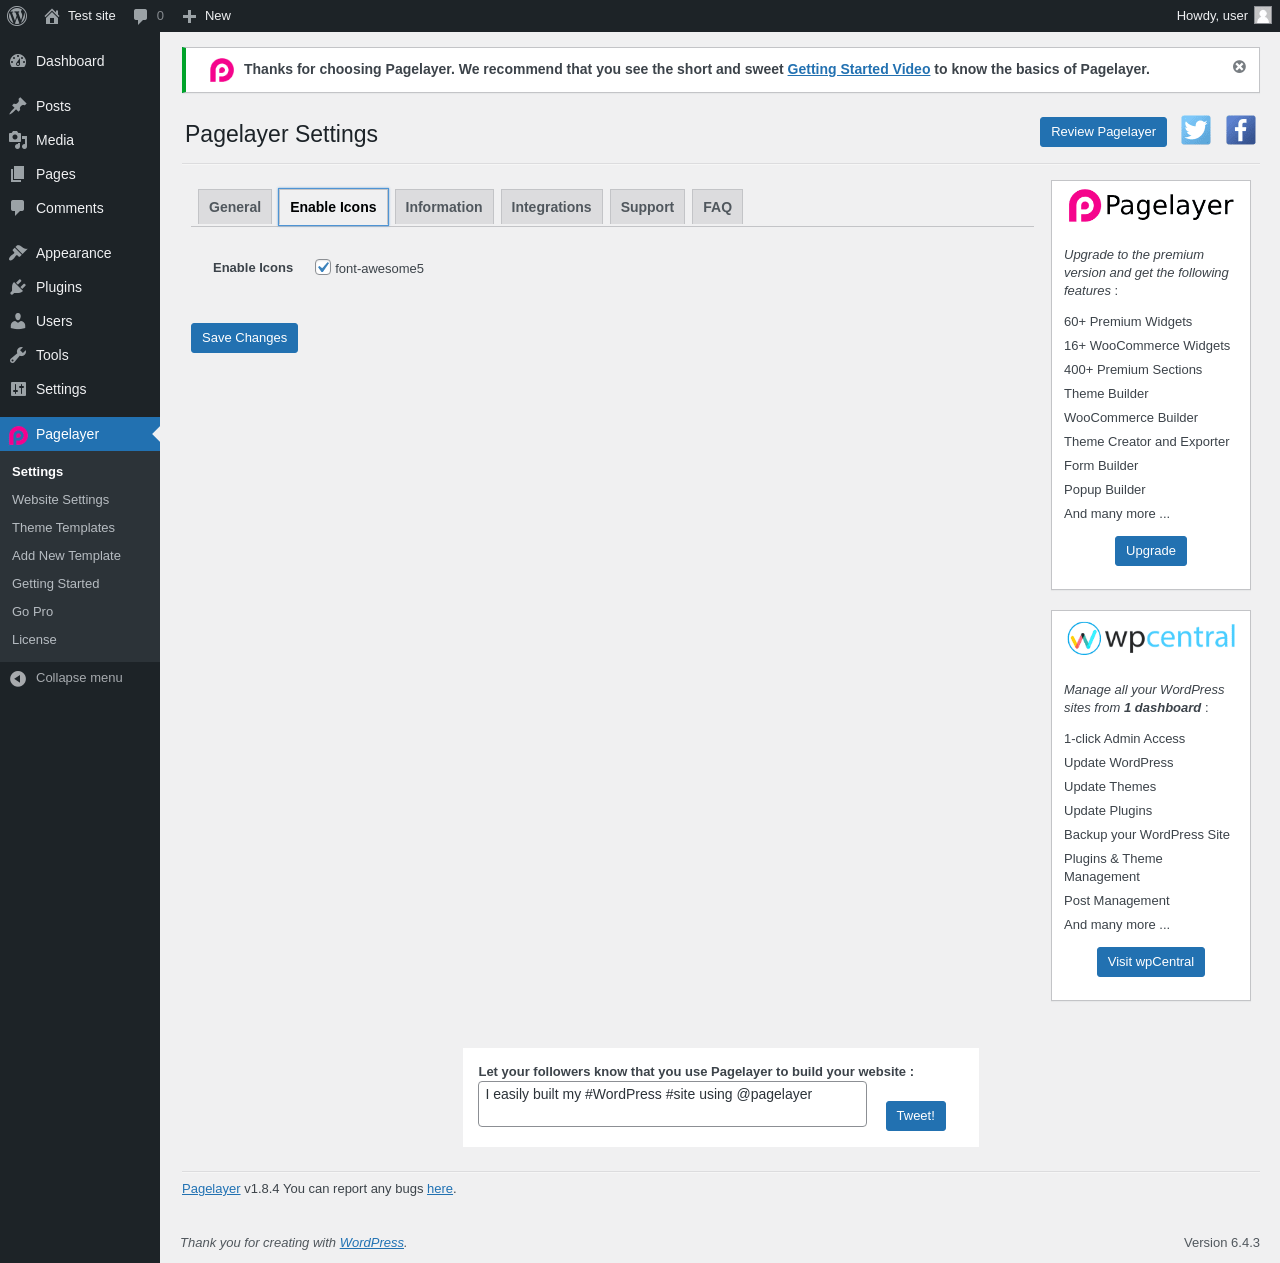Click the 'Theme Creator and Exporter' text
Viewport: 1280px width, 1263px height.
[x=1147, y=442]
